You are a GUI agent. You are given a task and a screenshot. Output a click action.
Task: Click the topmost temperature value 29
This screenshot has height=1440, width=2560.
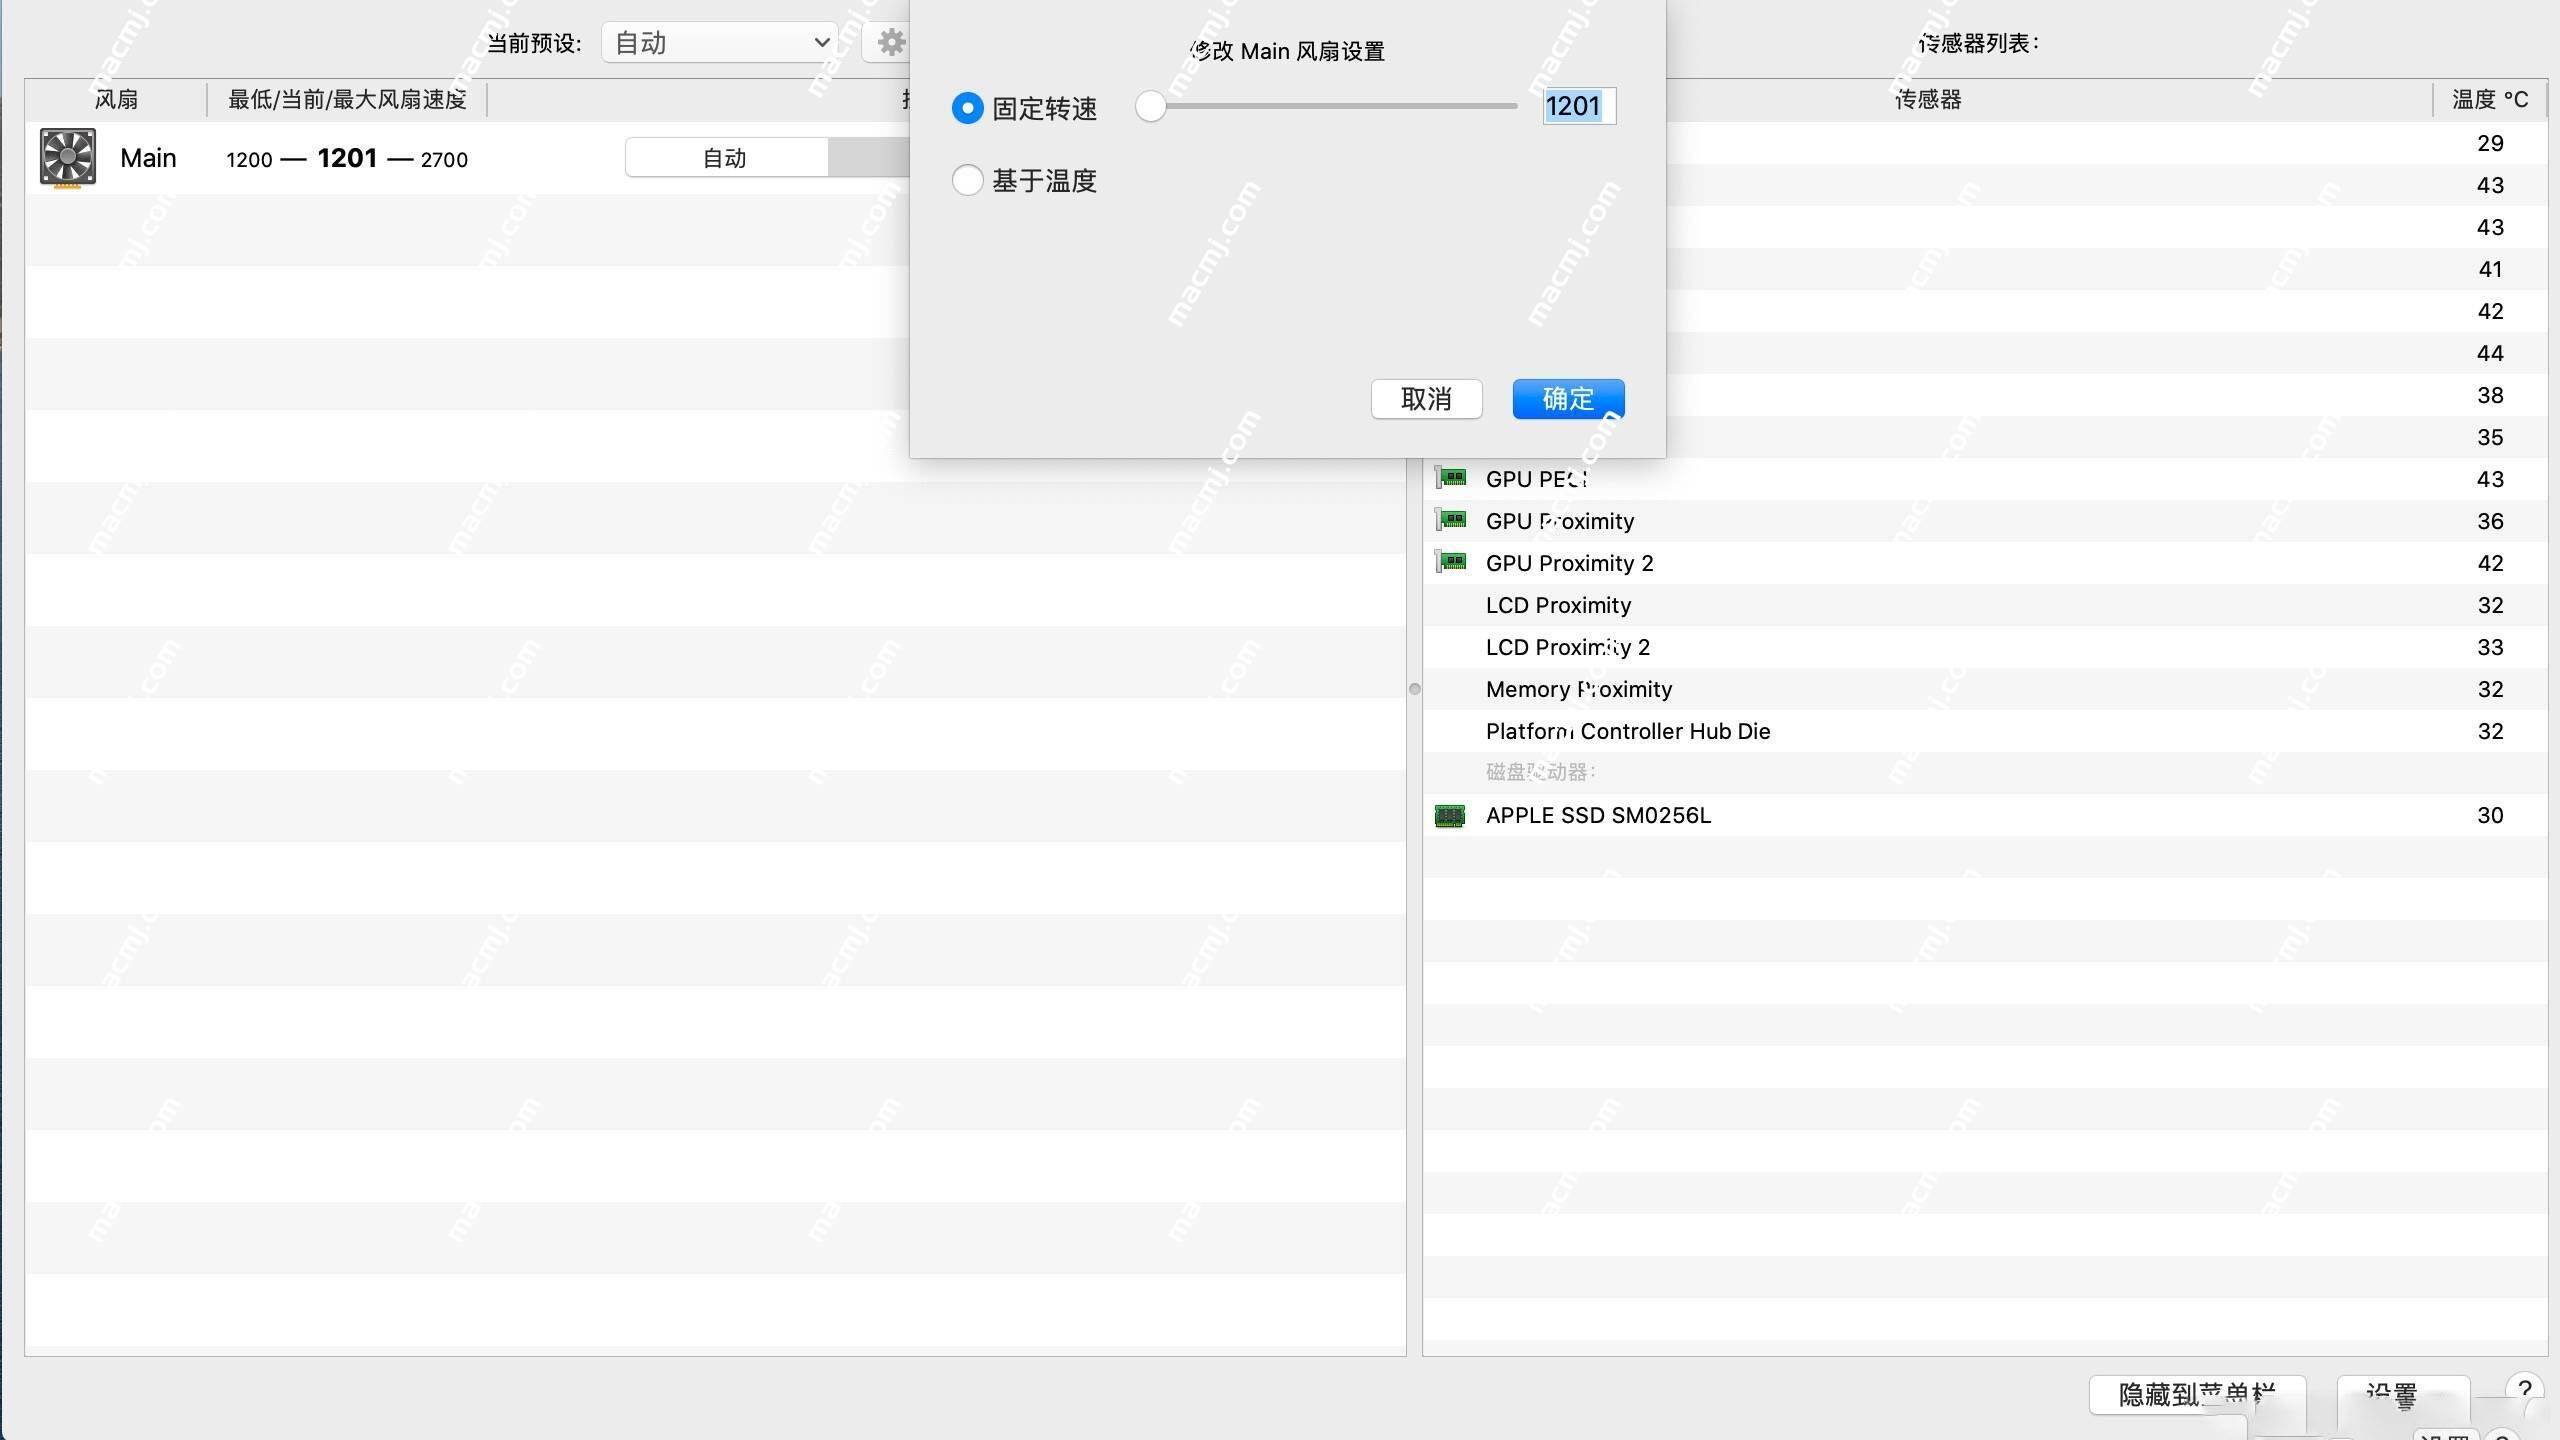point(2490,143)
